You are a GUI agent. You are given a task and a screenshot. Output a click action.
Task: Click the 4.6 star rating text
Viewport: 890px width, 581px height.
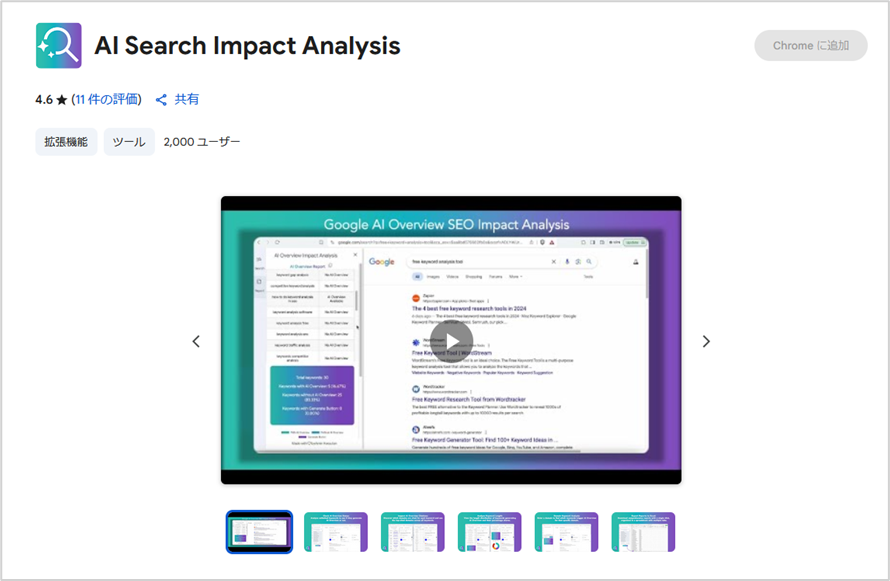click(x=51, y=100)
